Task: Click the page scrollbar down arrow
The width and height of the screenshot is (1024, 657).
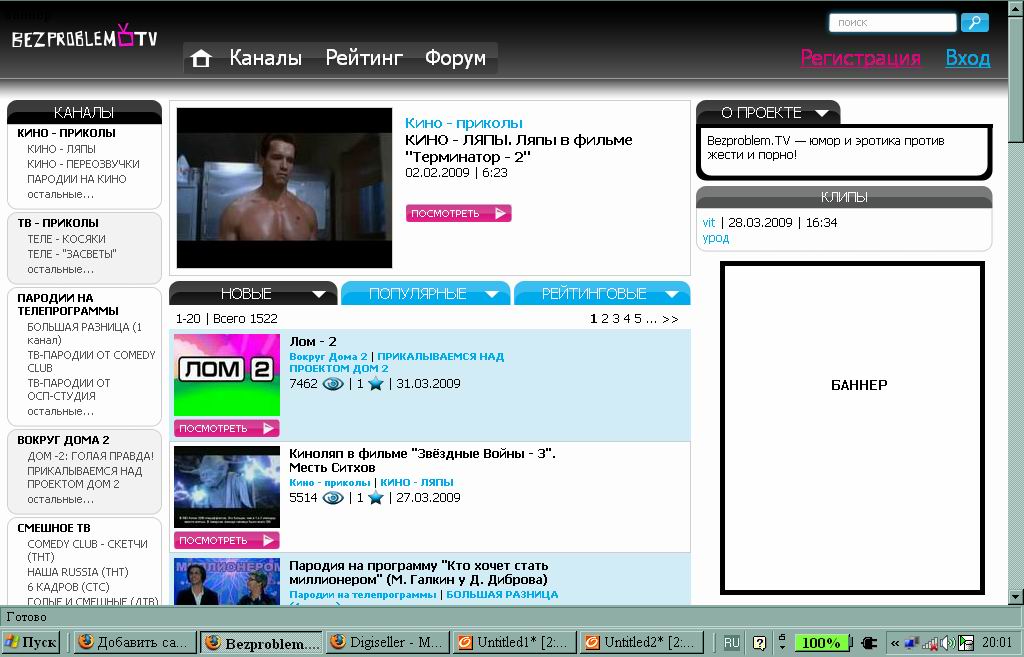Action: click(1016, 597)
